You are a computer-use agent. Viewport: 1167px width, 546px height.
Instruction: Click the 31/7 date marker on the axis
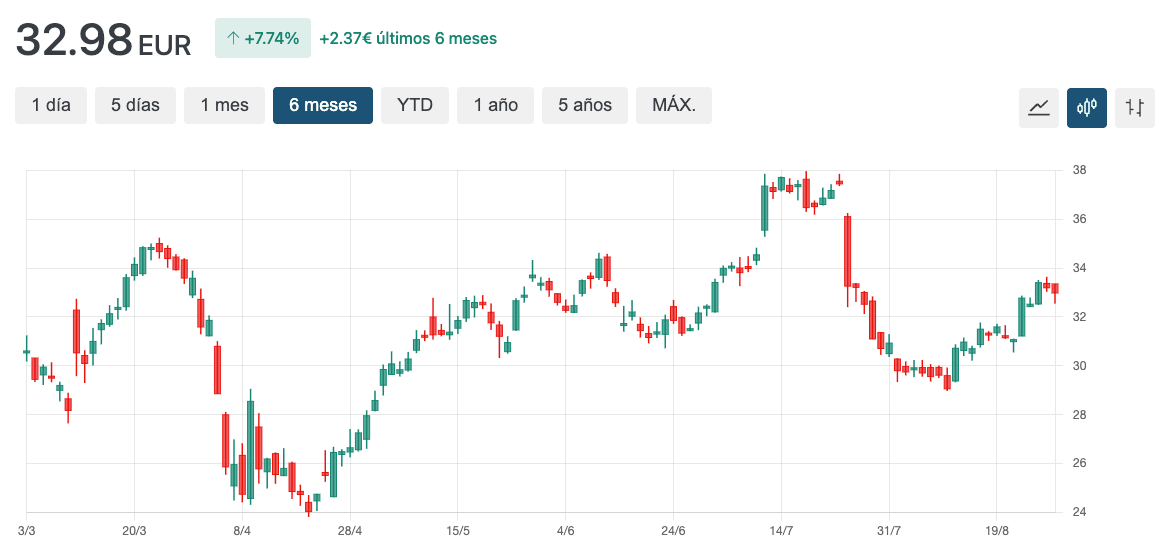[x=889, y=530]
